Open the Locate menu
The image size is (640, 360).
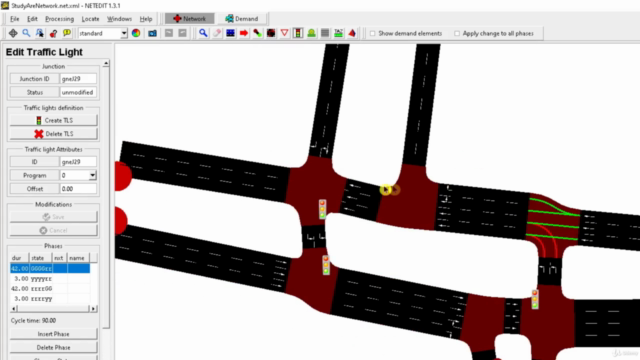click(90, 19)
